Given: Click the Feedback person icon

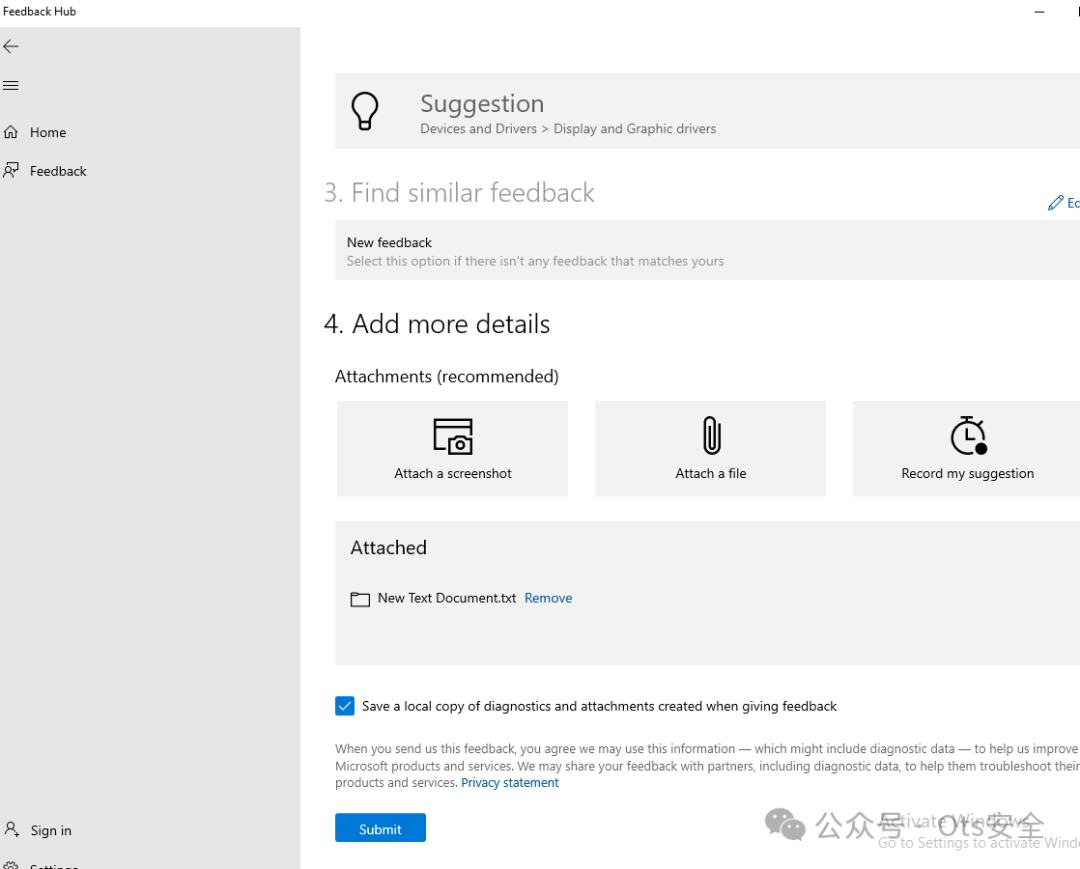Looking at the screenshot, I should pyautogui.click(x=11, y=170).
